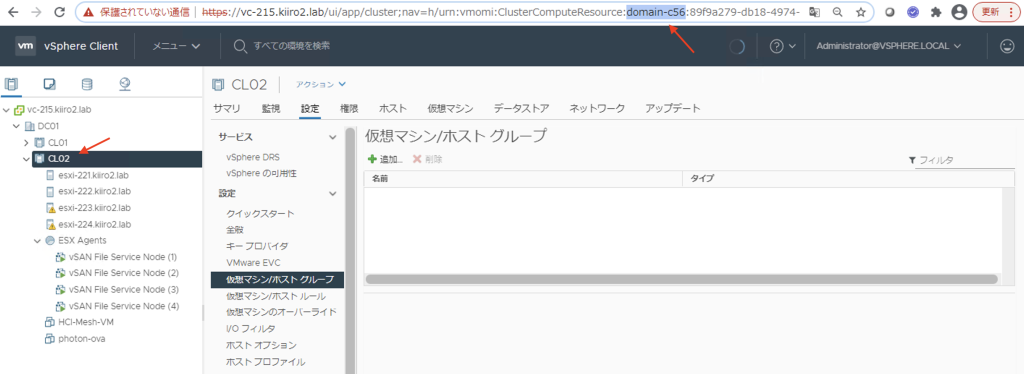
Task: Bookmark this page with star icon
Action: click(861, 12)
